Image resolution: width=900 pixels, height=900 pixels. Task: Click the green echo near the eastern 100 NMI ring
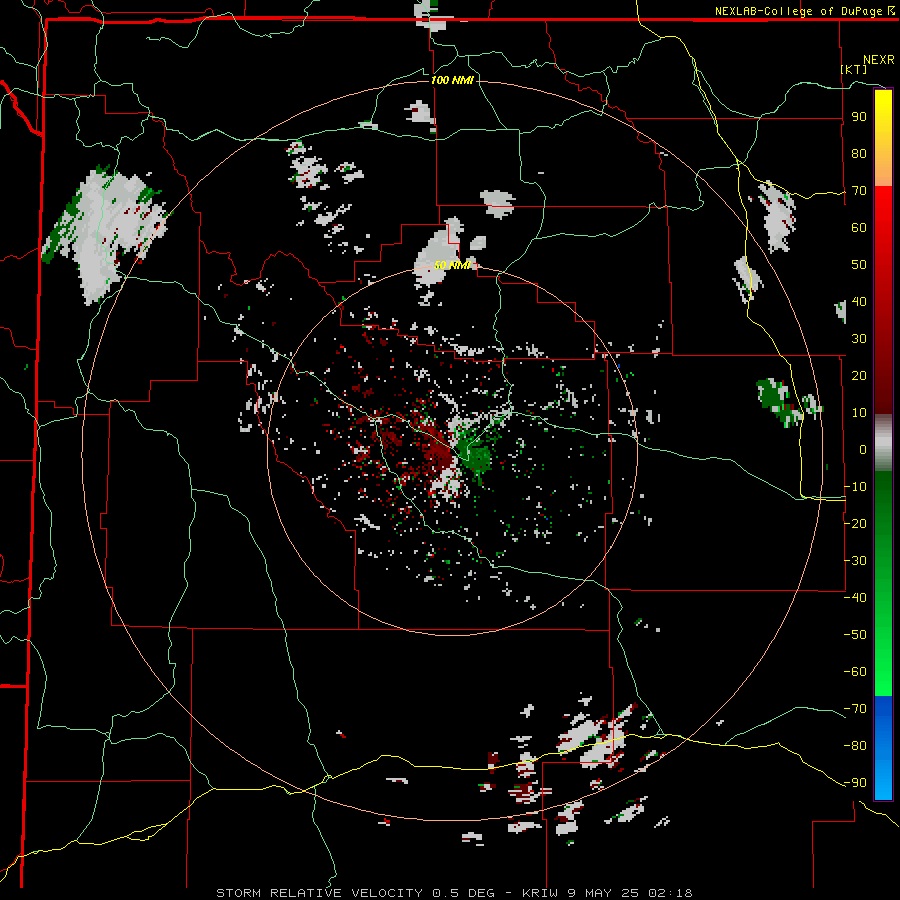pyautogui.click(x=779, y=401)
